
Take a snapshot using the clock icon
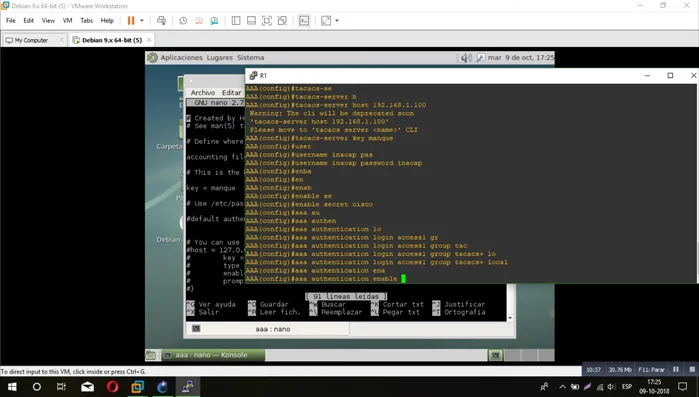point(183,20)
